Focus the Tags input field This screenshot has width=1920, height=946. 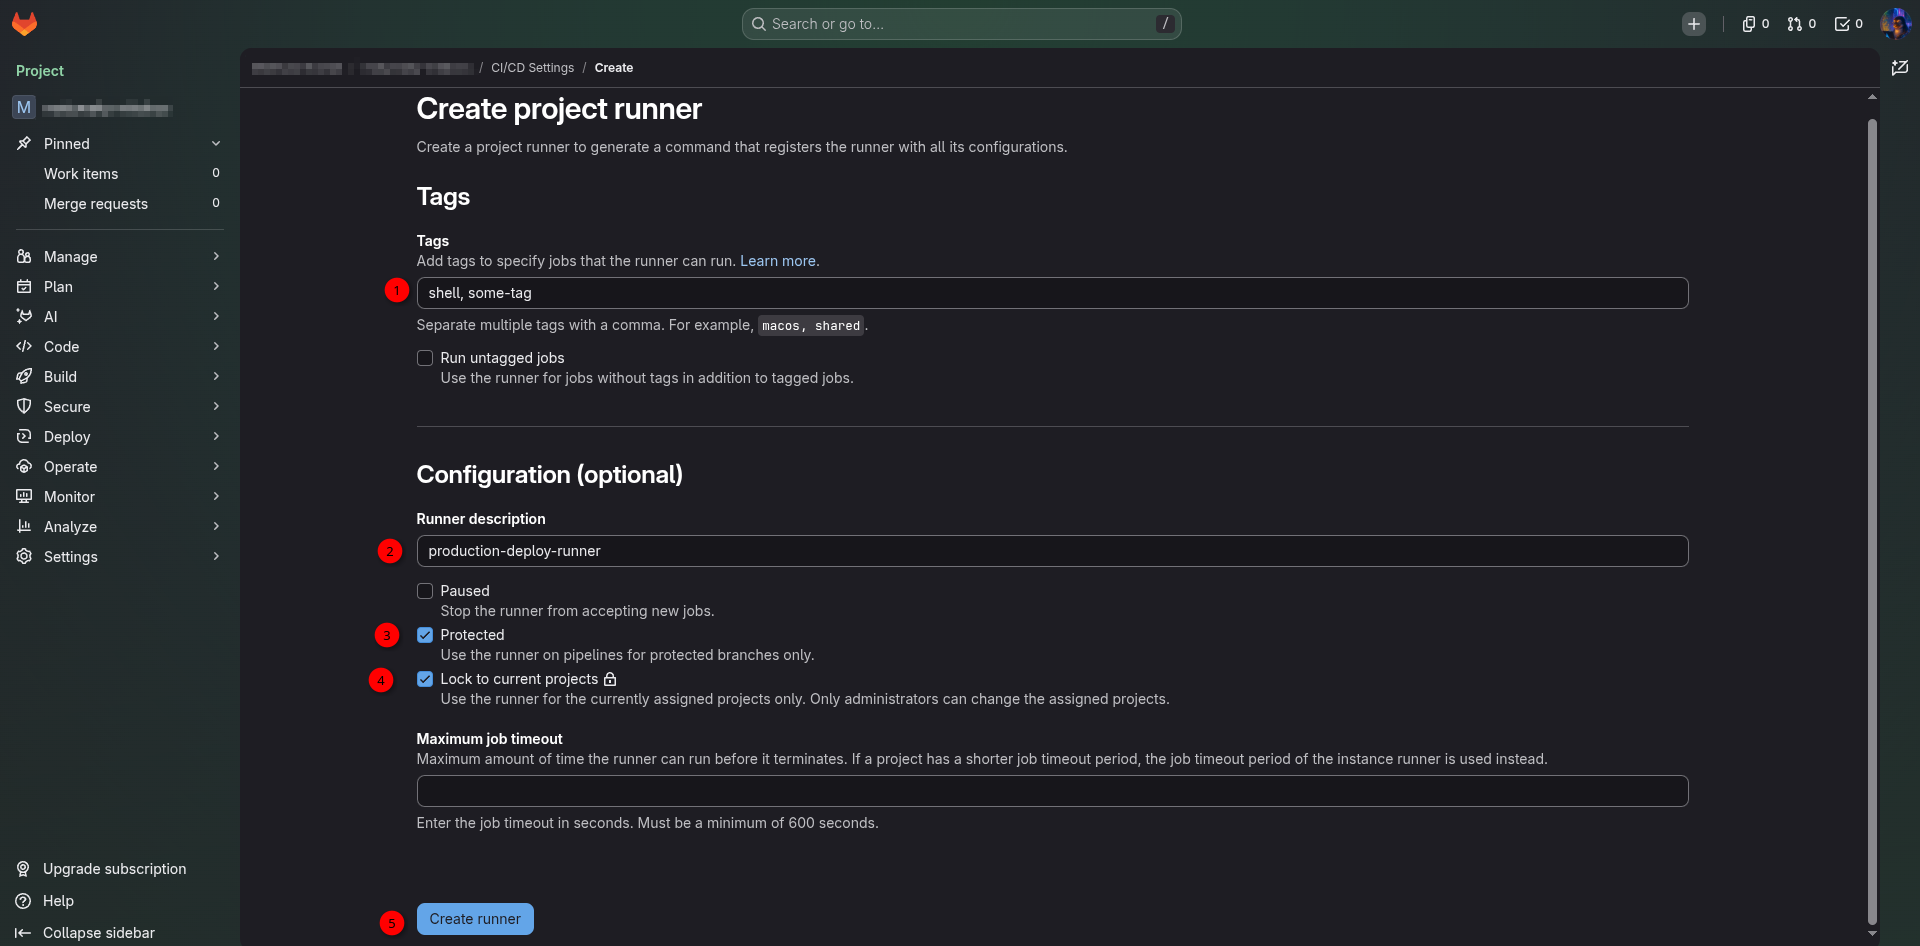[x=1052, y=293]
